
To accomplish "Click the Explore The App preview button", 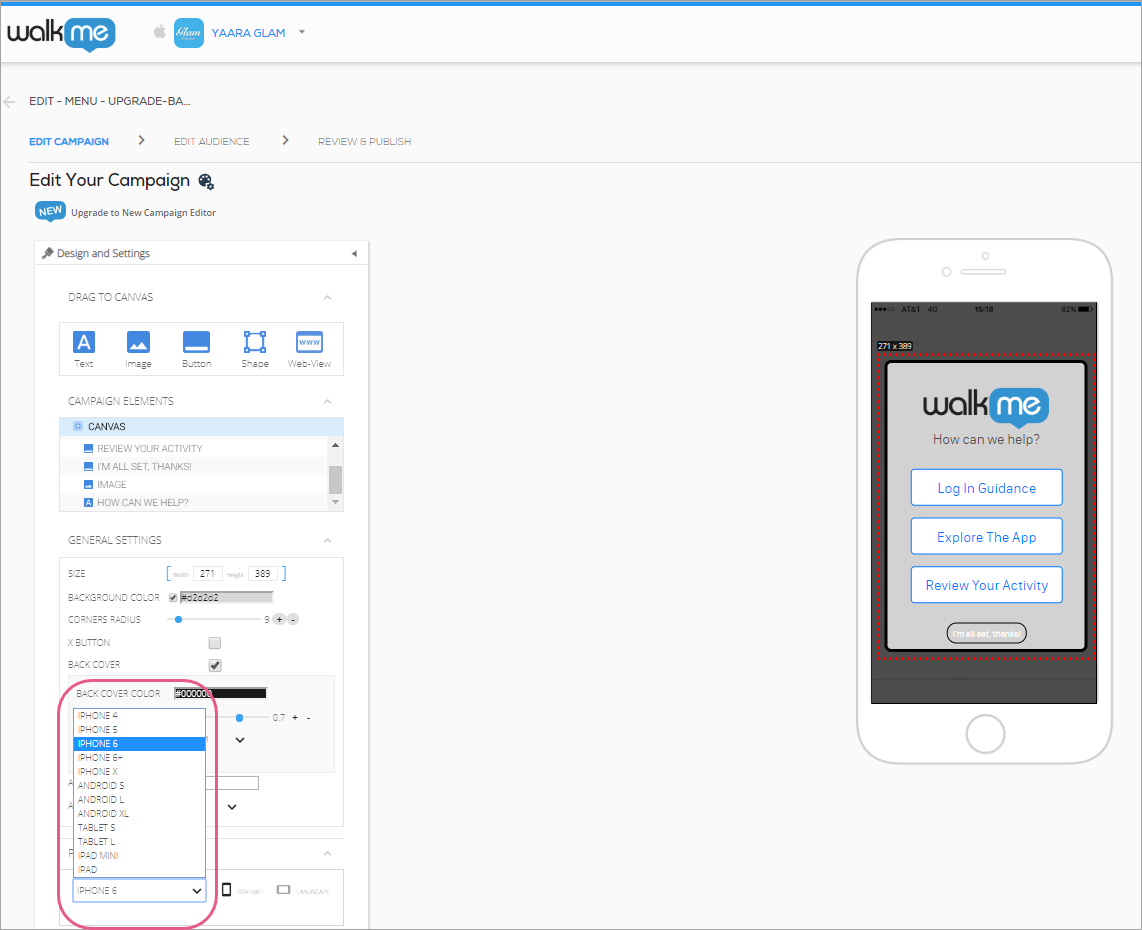I will 986,537.
